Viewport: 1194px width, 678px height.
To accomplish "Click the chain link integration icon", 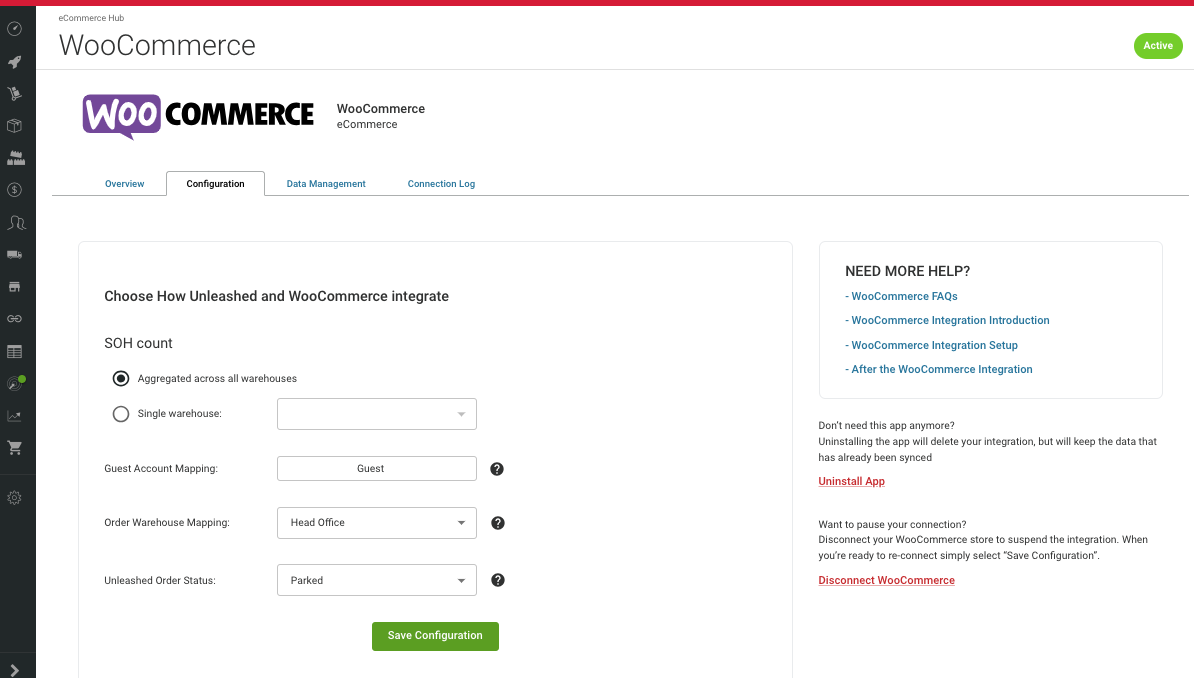I will 14,318.
